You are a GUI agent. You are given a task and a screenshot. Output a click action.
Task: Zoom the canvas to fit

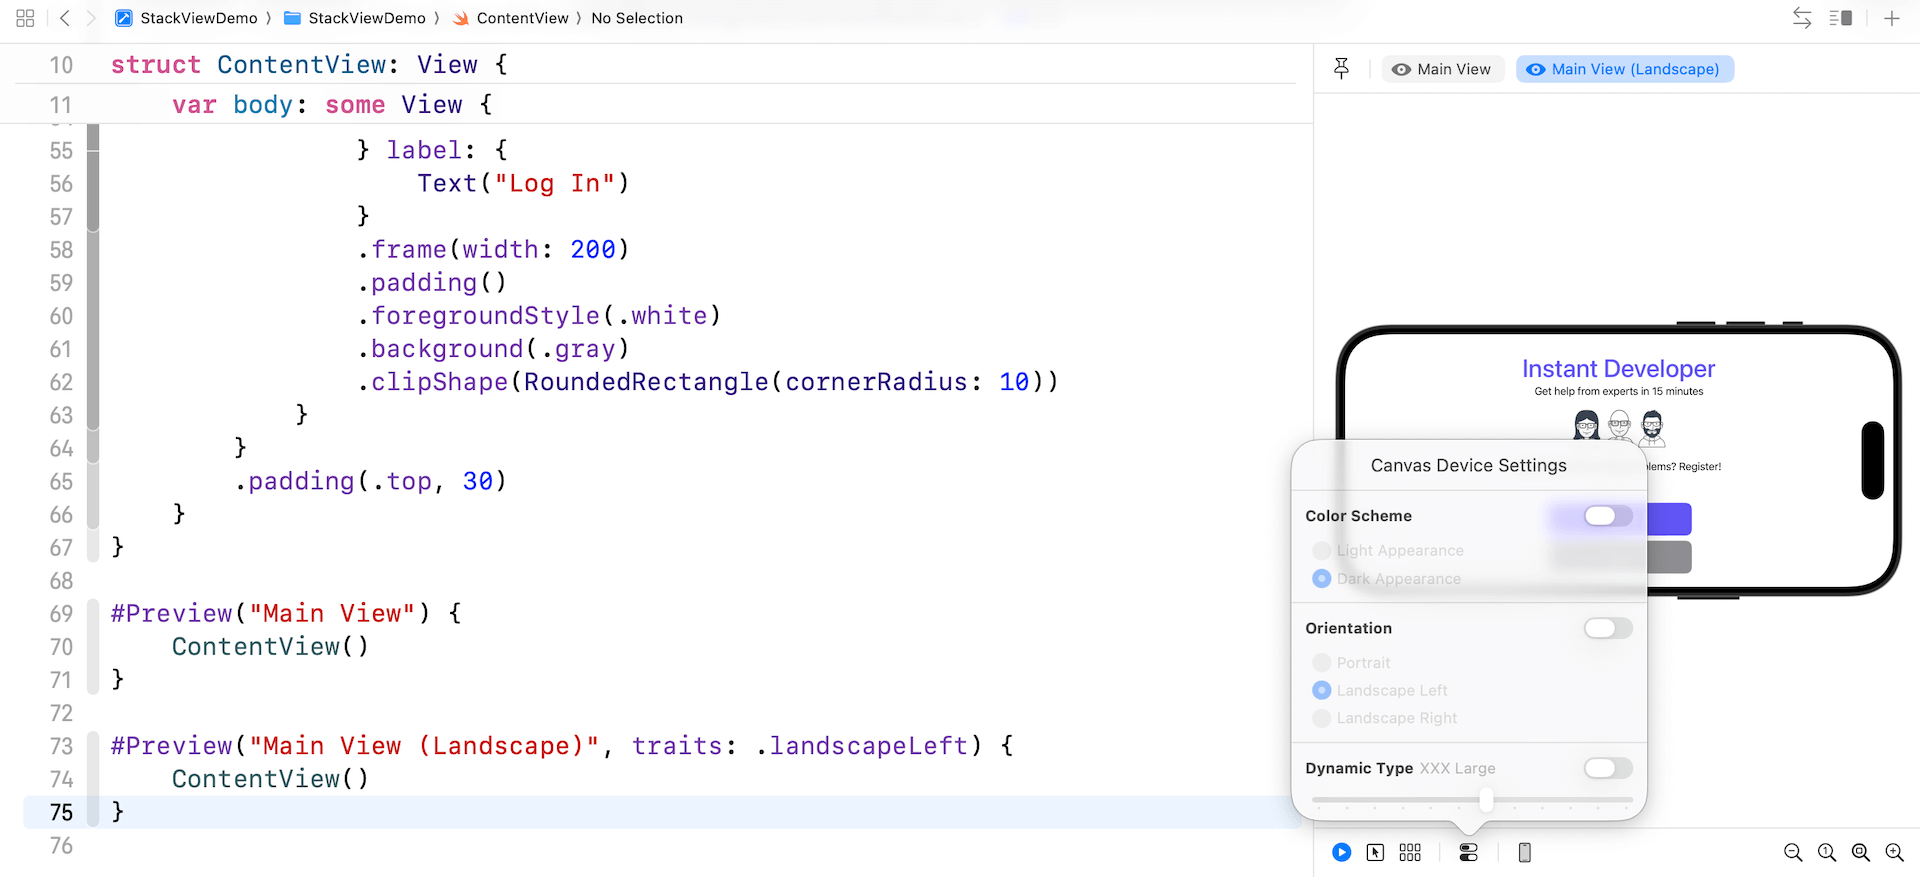(x=1861, y=852)
